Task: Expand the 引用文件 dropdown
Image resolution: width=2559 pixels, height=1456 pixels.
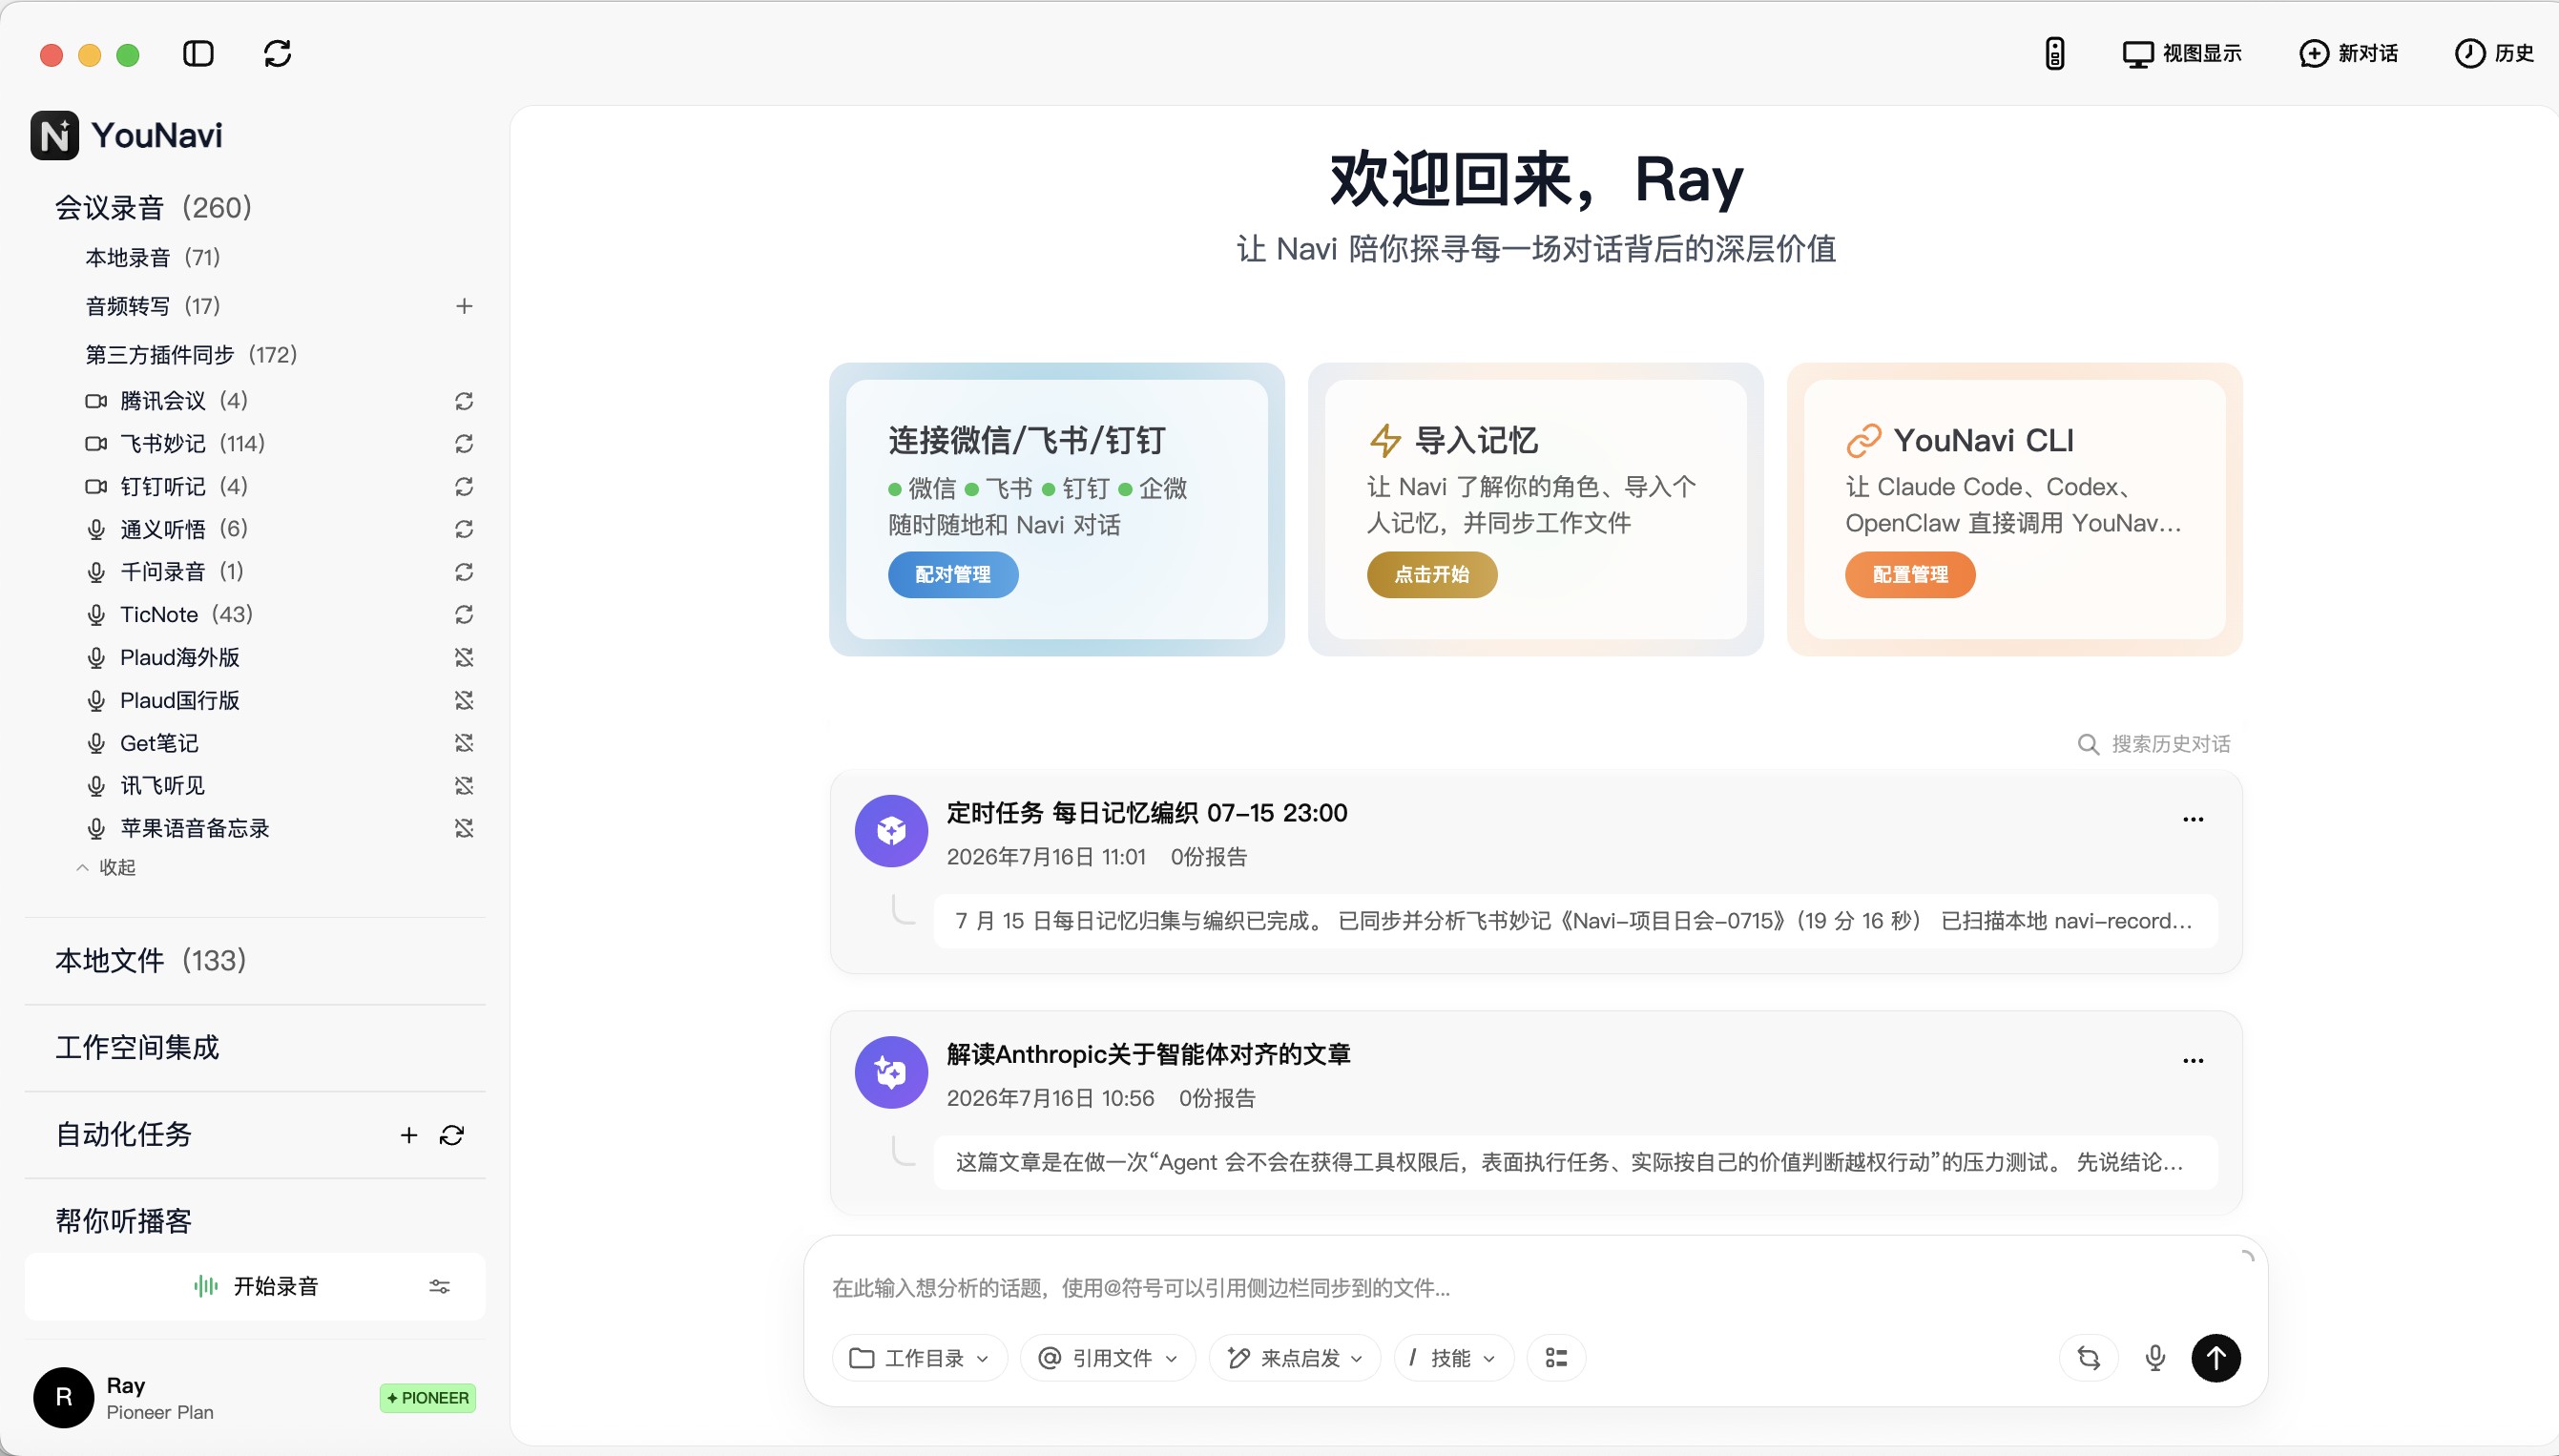Action: point(1108,1358)
